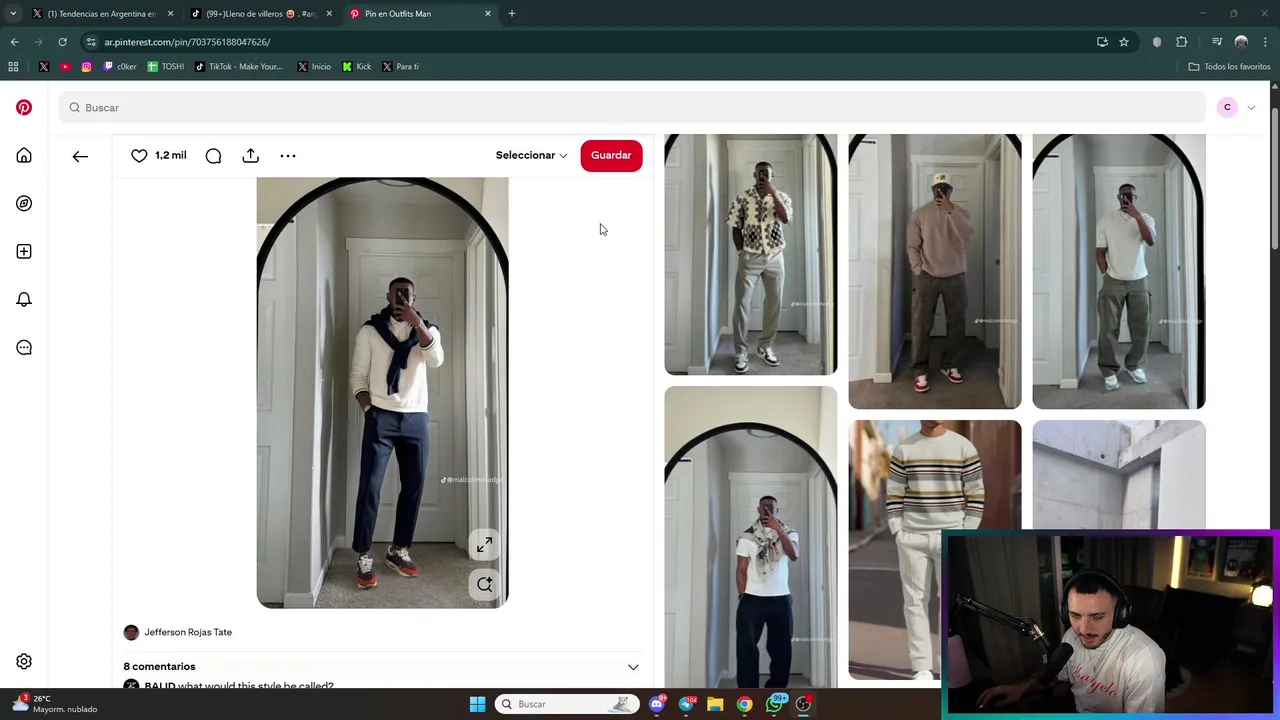Open Telegram from the taskbar
The width and height of the screenshot is (1280, 720).
(686, 704)
